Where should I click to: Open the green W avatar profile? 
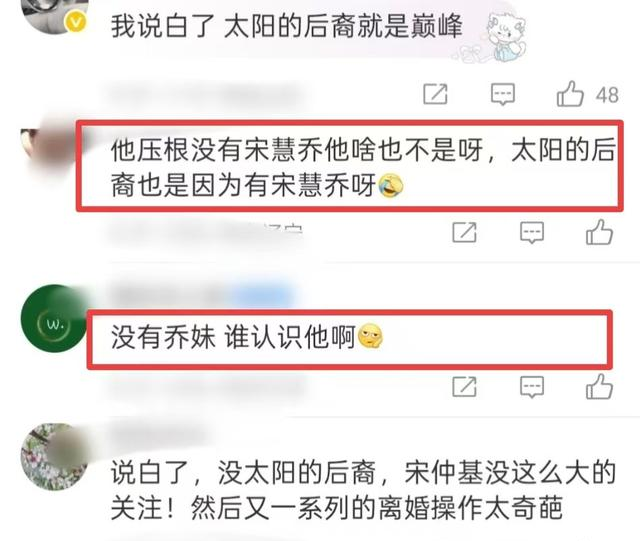[x=55, y=318]
